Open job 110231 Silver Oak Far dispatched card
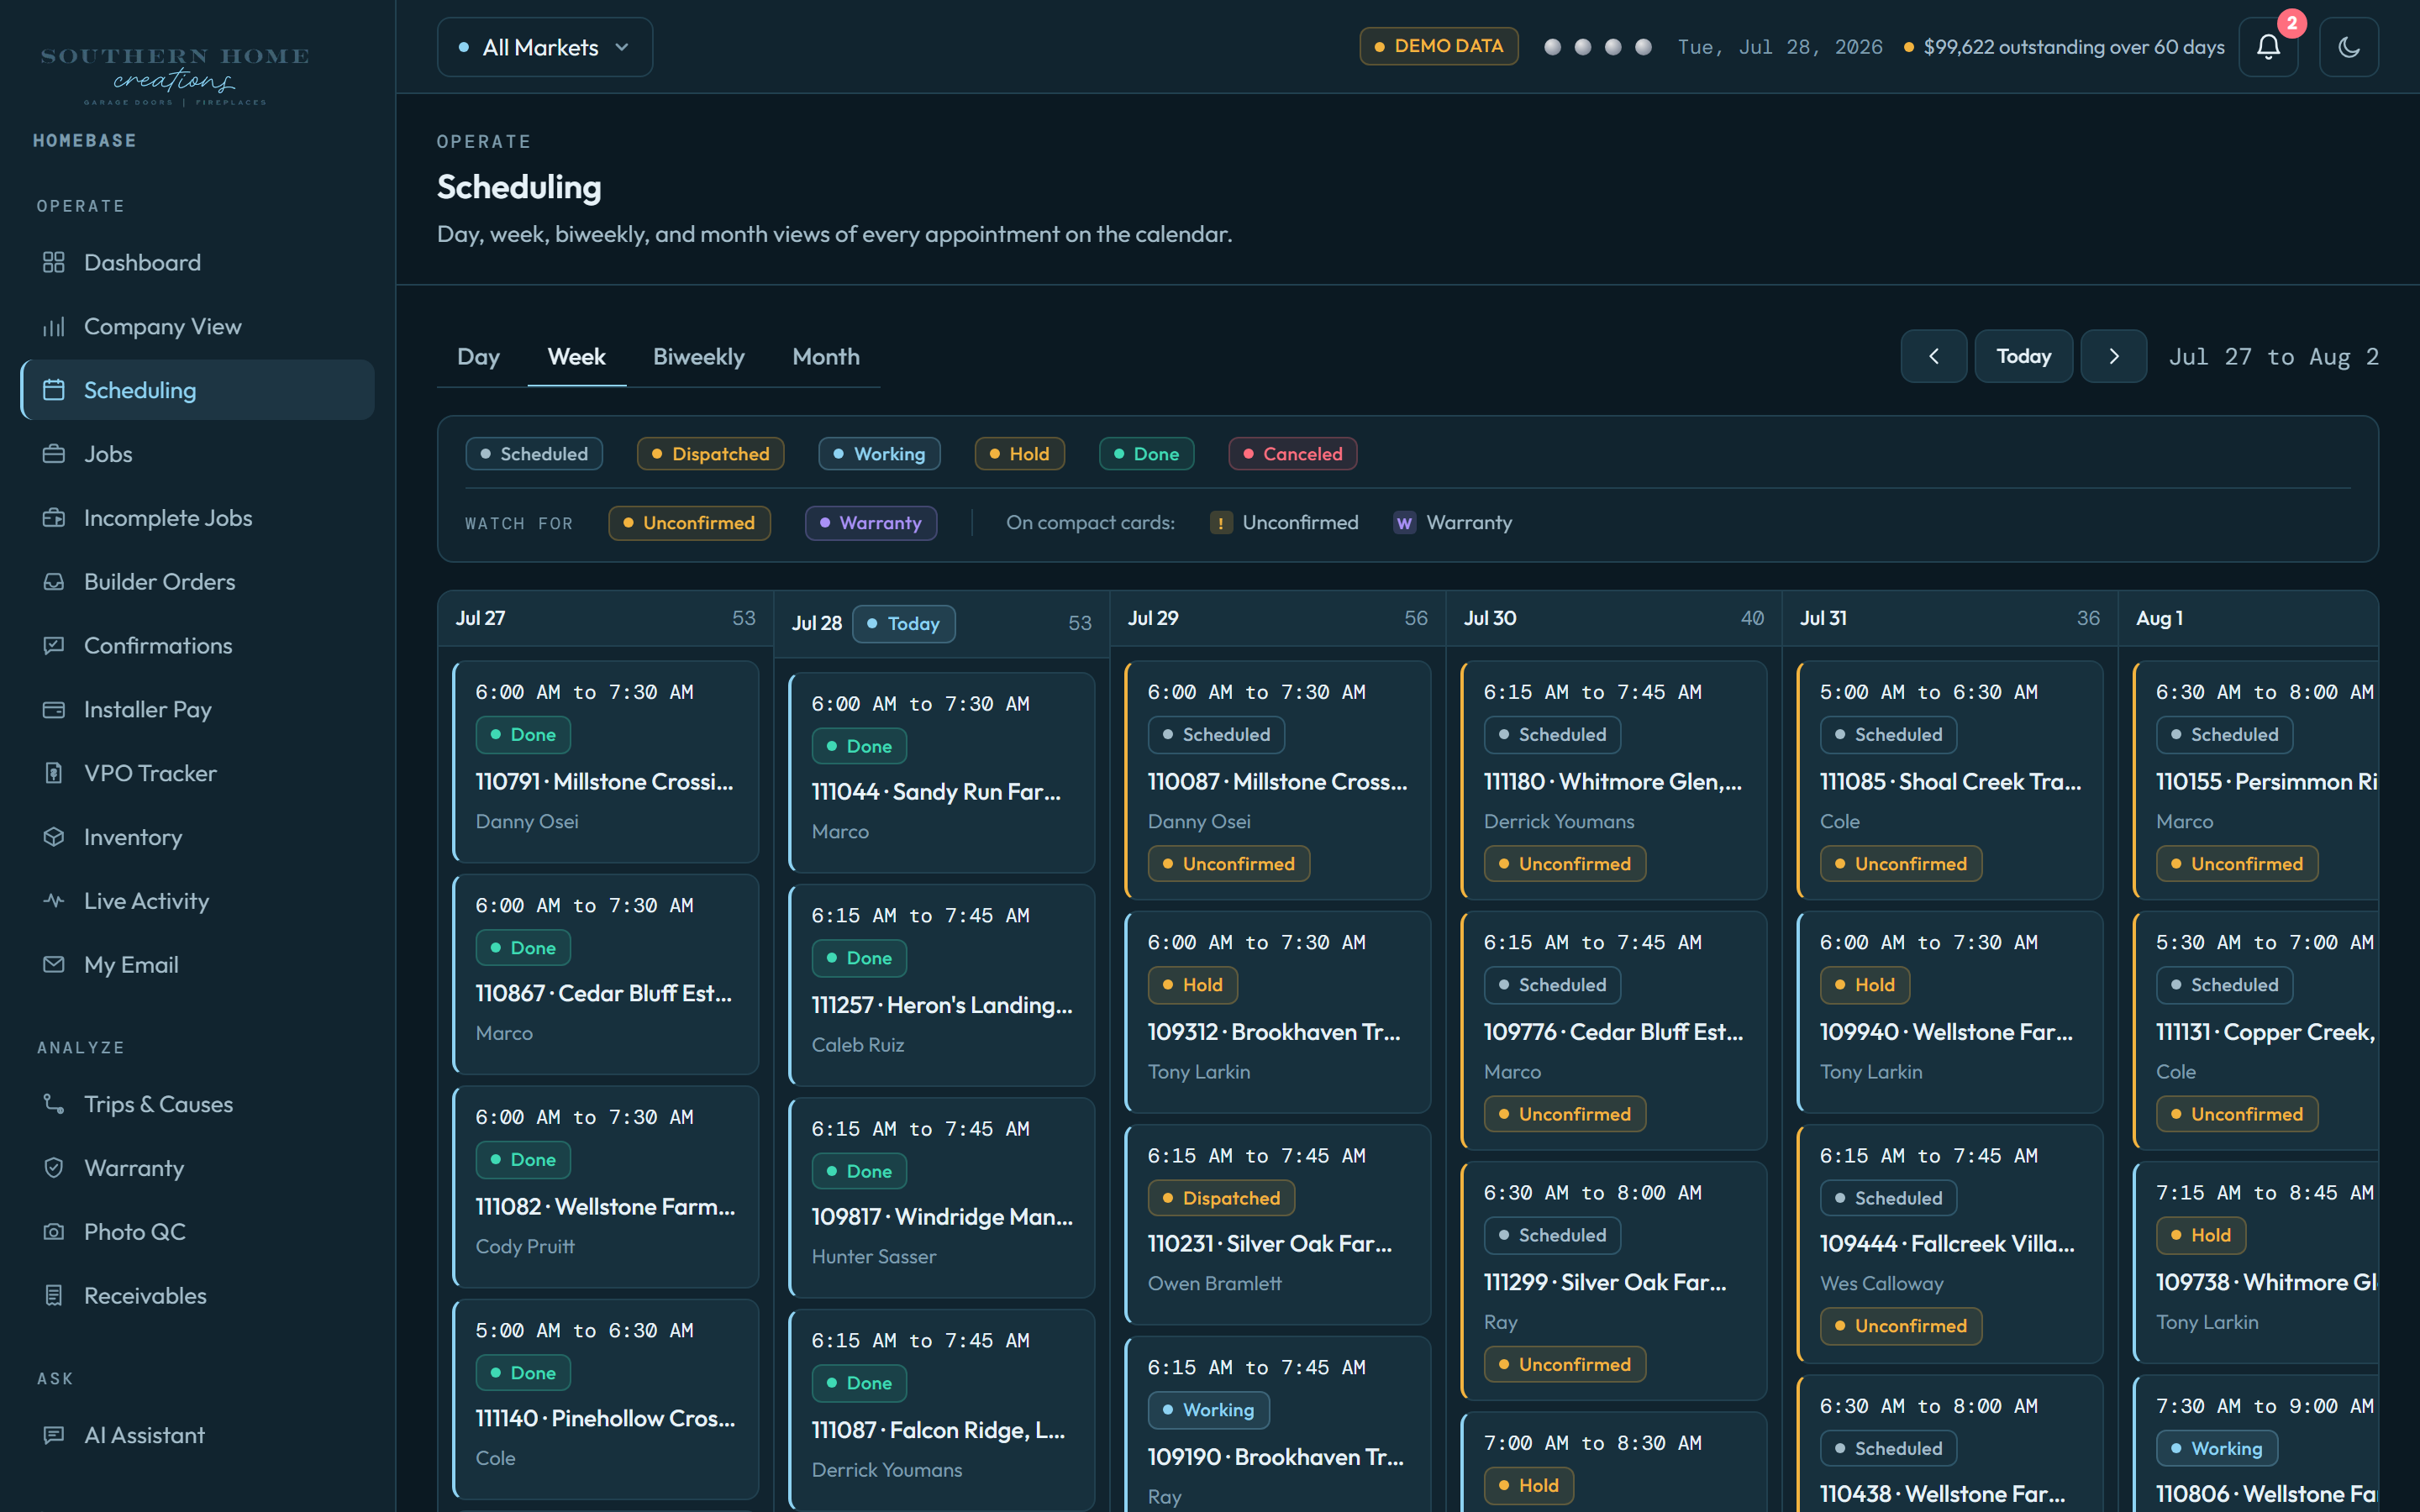 pos(1278,1224)
